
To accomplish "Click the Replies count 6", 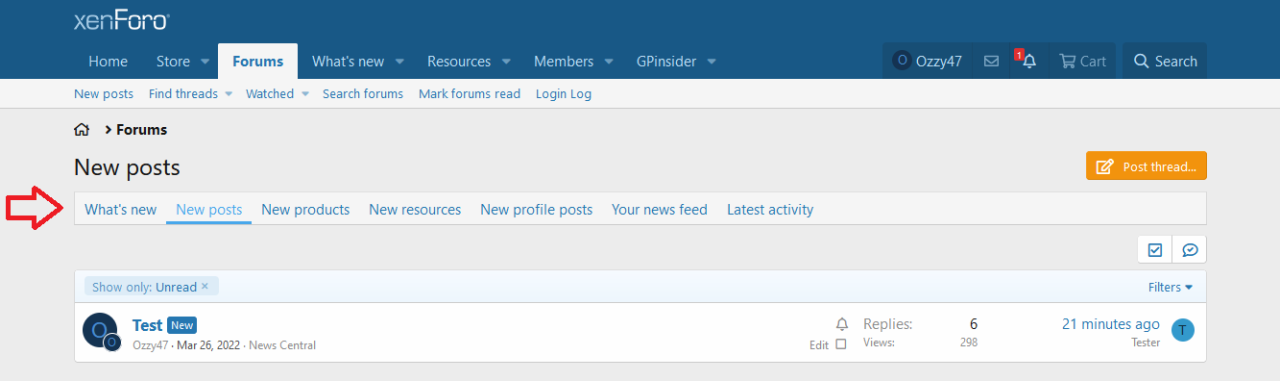I will pyautogui.click(x=973, y=324).
